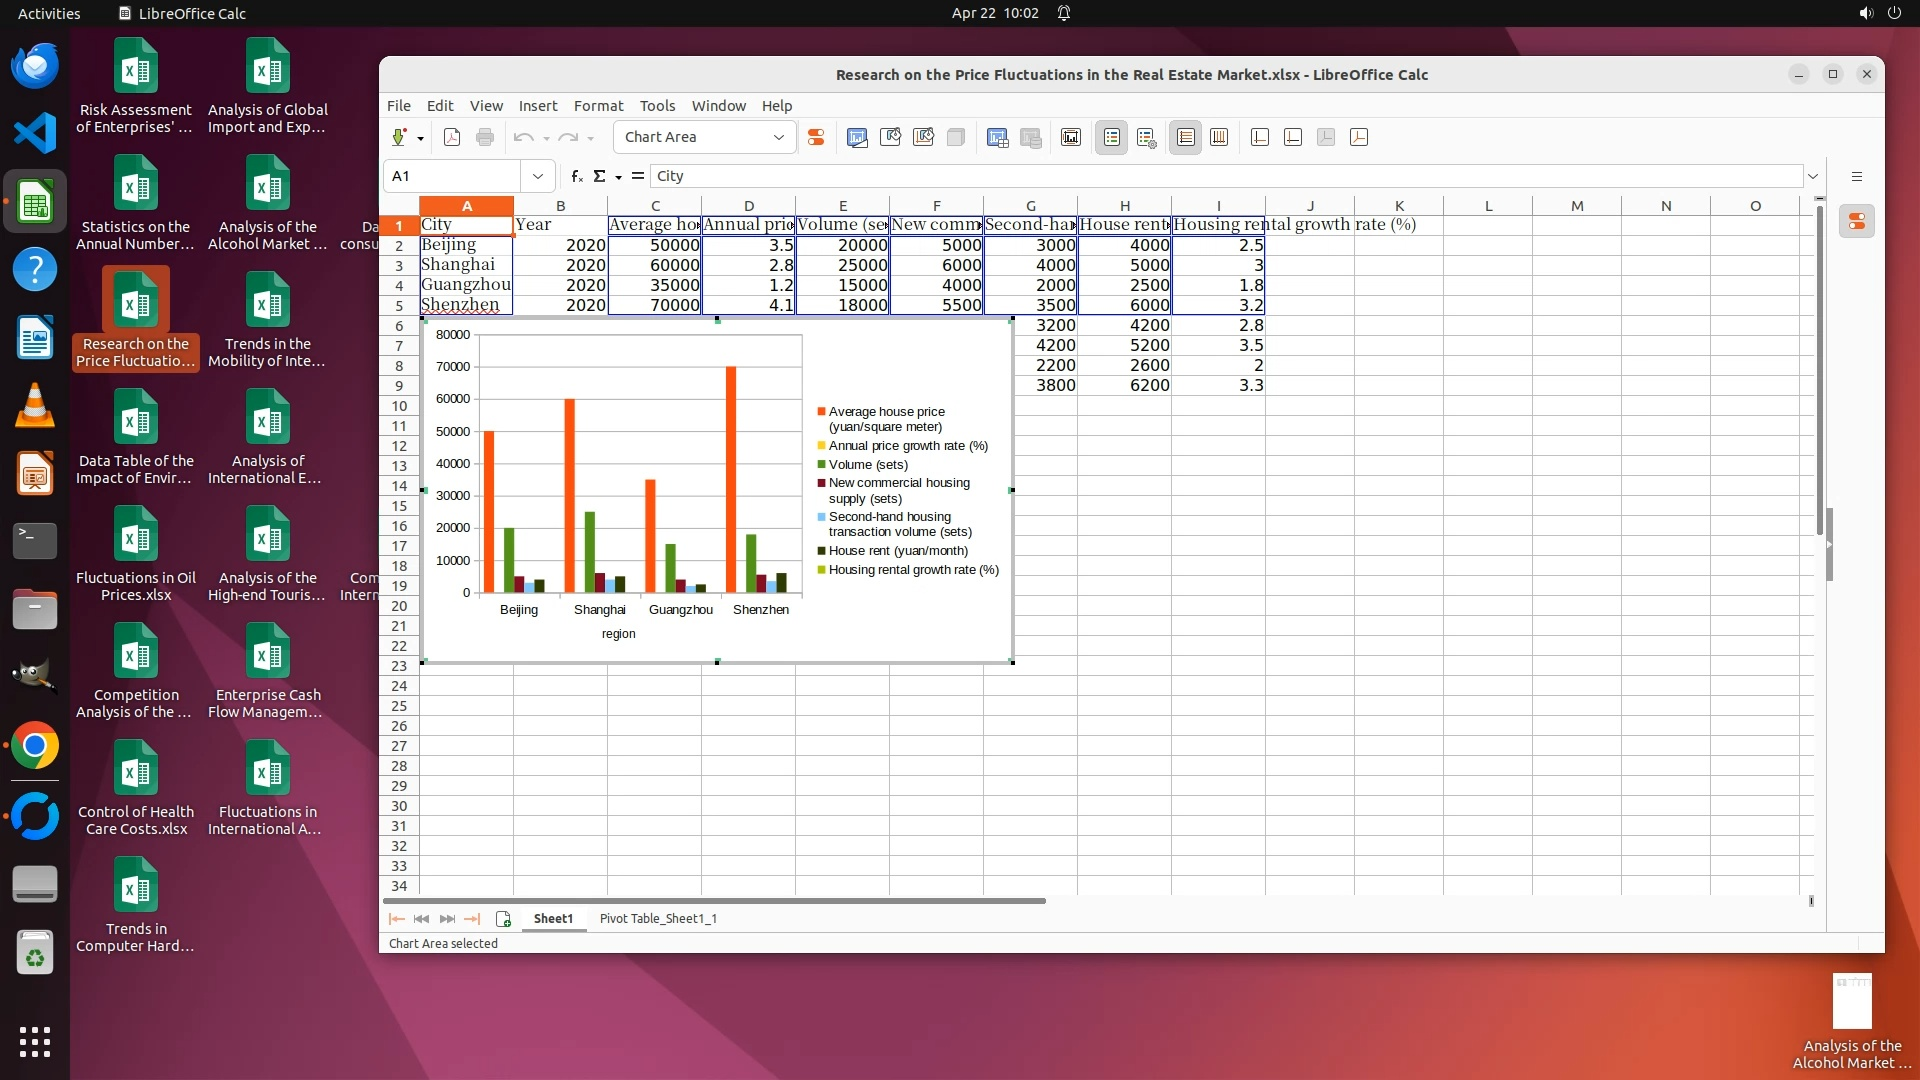Switch to Pivot Table_Sheet1_1 sheet tab

pos(658,918)
